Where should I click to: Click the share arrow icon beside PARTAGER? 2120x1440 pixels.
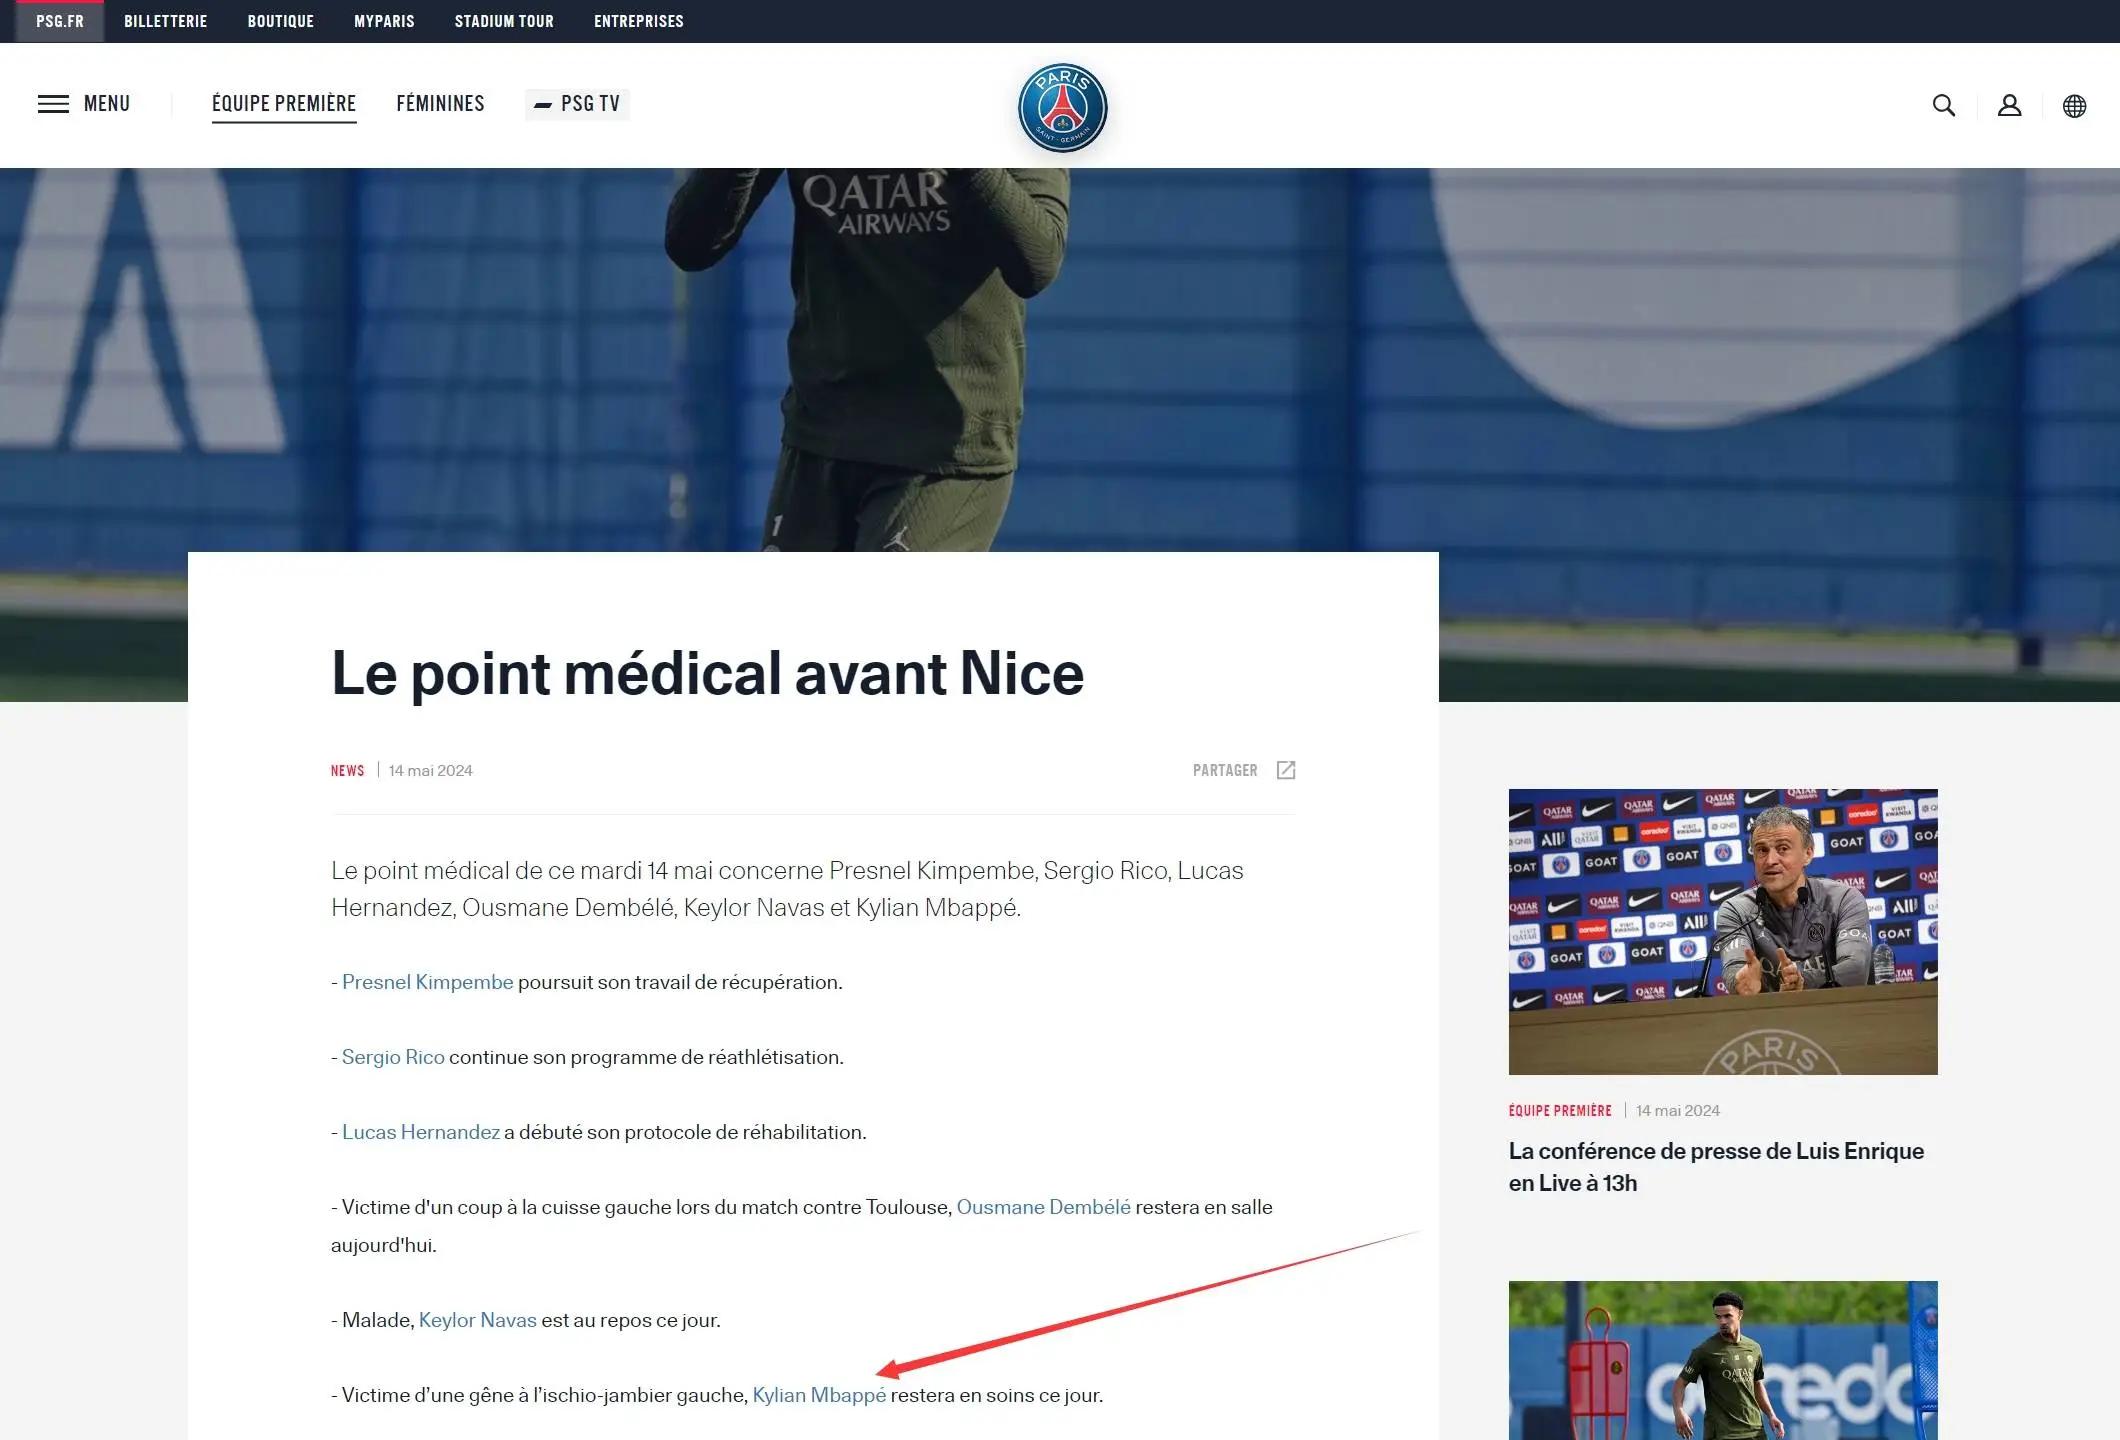[x=1286, y=770]
